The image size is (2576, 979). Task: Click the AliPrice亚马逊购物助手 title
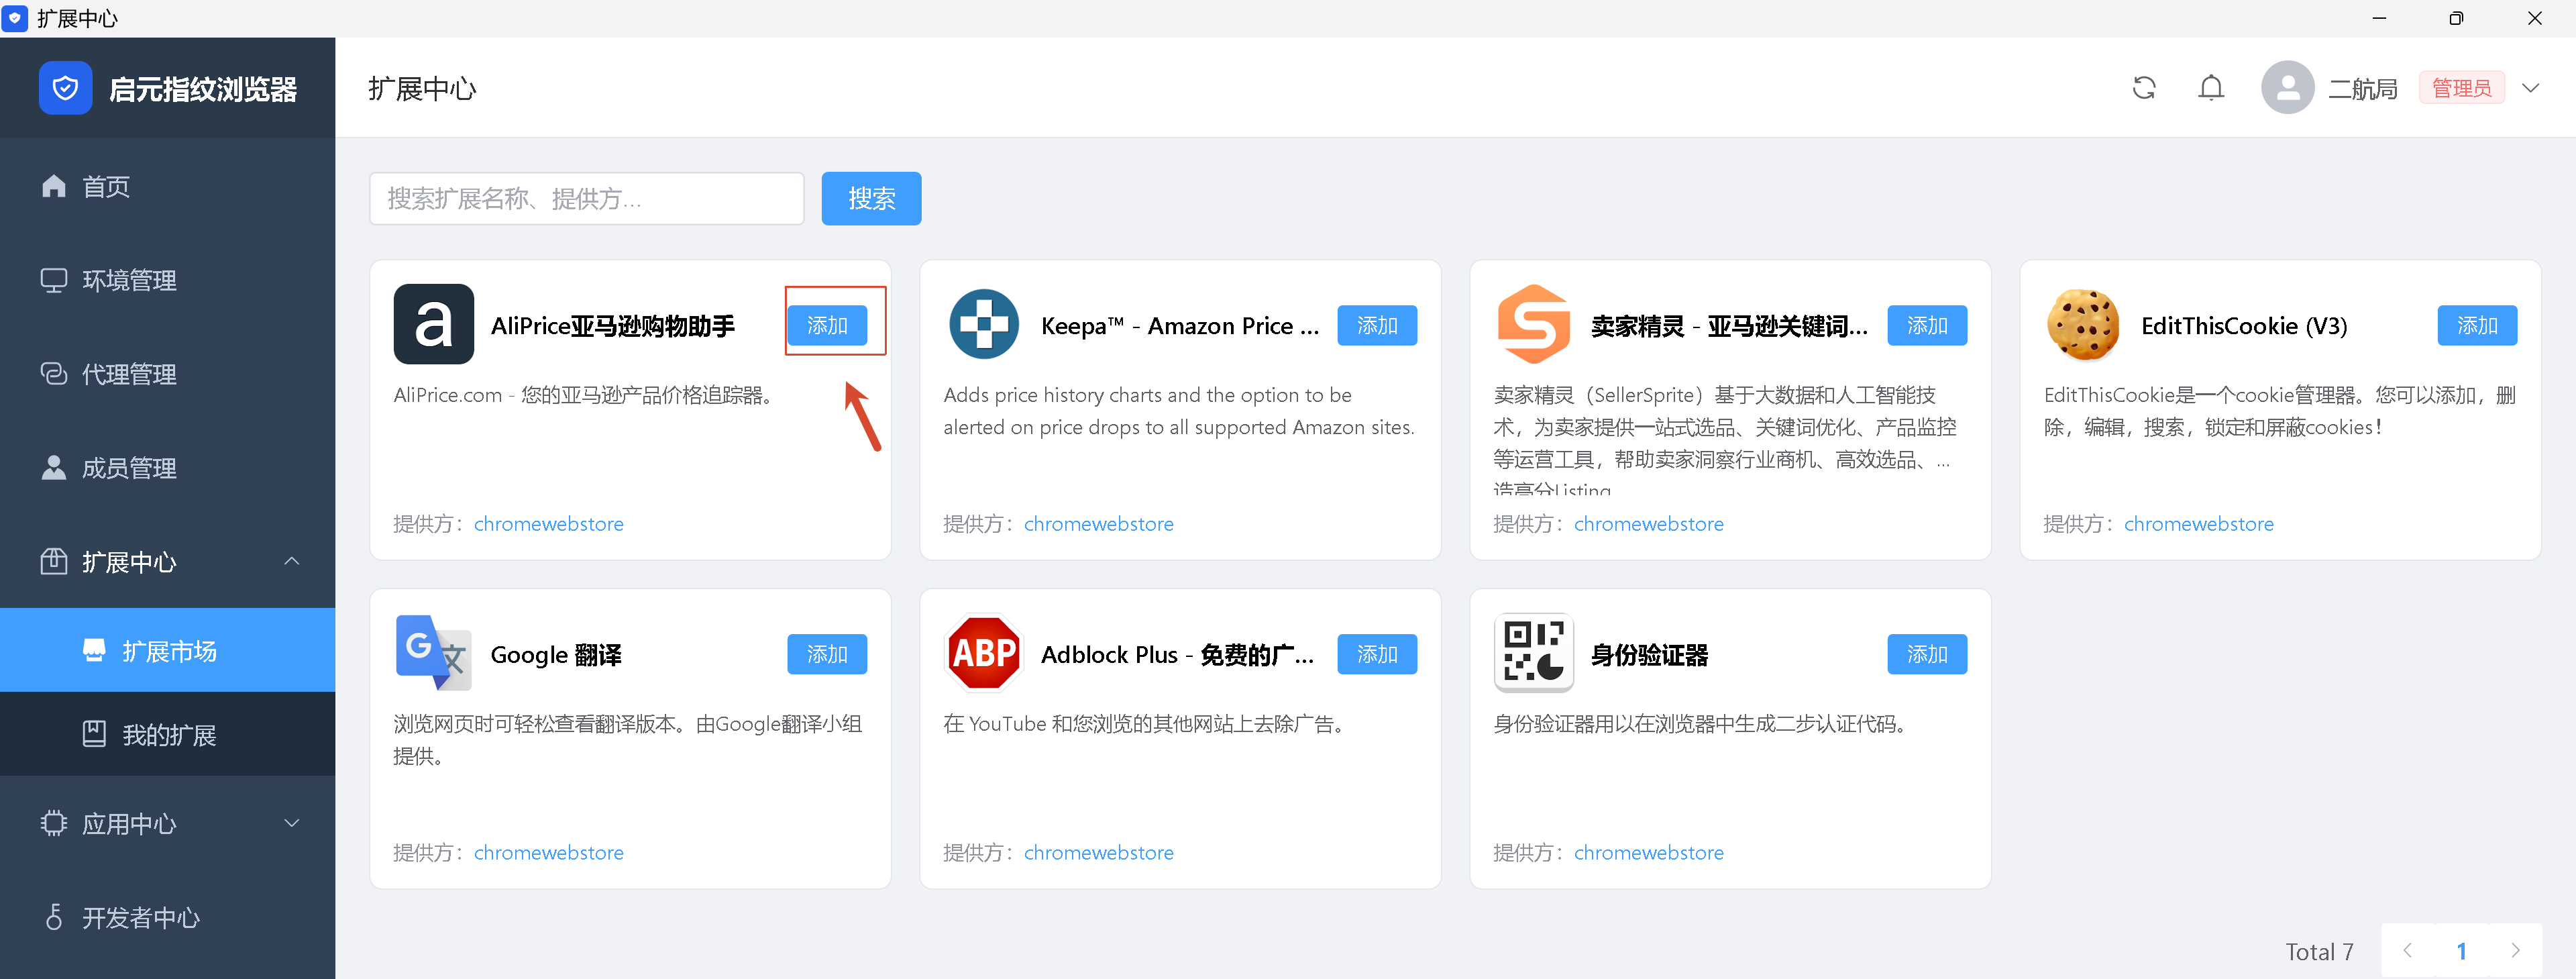(612, 326)
